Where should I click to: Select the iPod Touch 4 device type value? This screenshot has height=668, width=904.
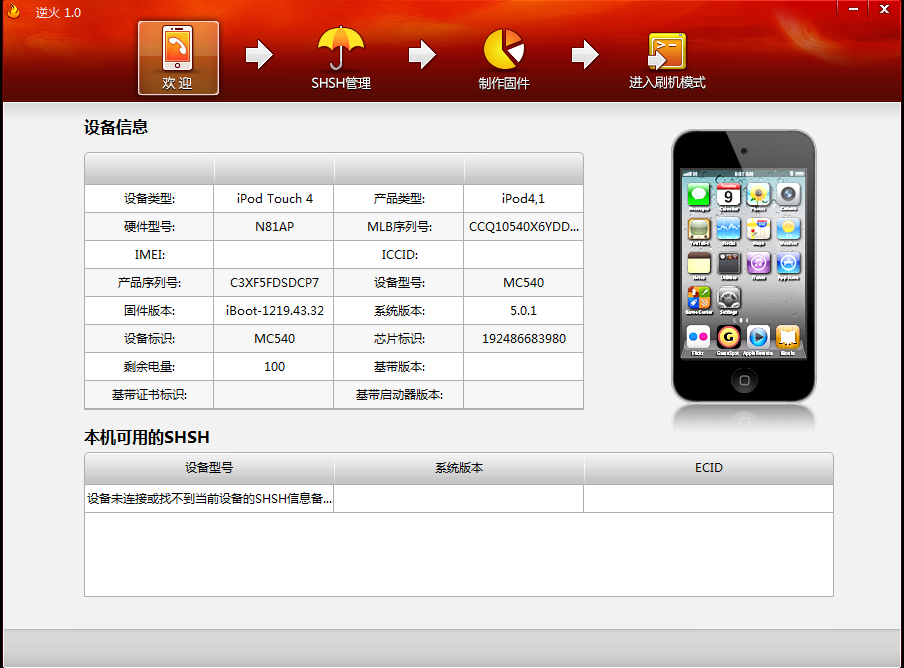(274, 199)
